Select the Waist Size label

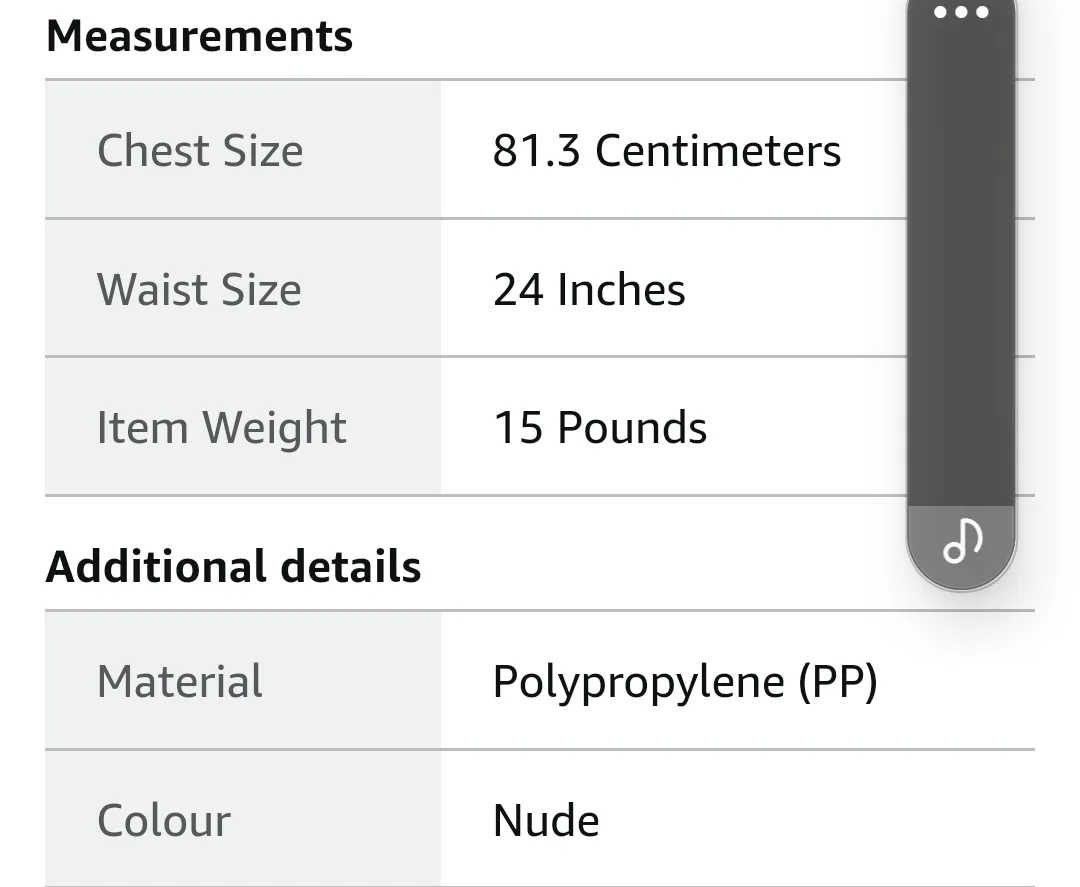pos(199,289)
